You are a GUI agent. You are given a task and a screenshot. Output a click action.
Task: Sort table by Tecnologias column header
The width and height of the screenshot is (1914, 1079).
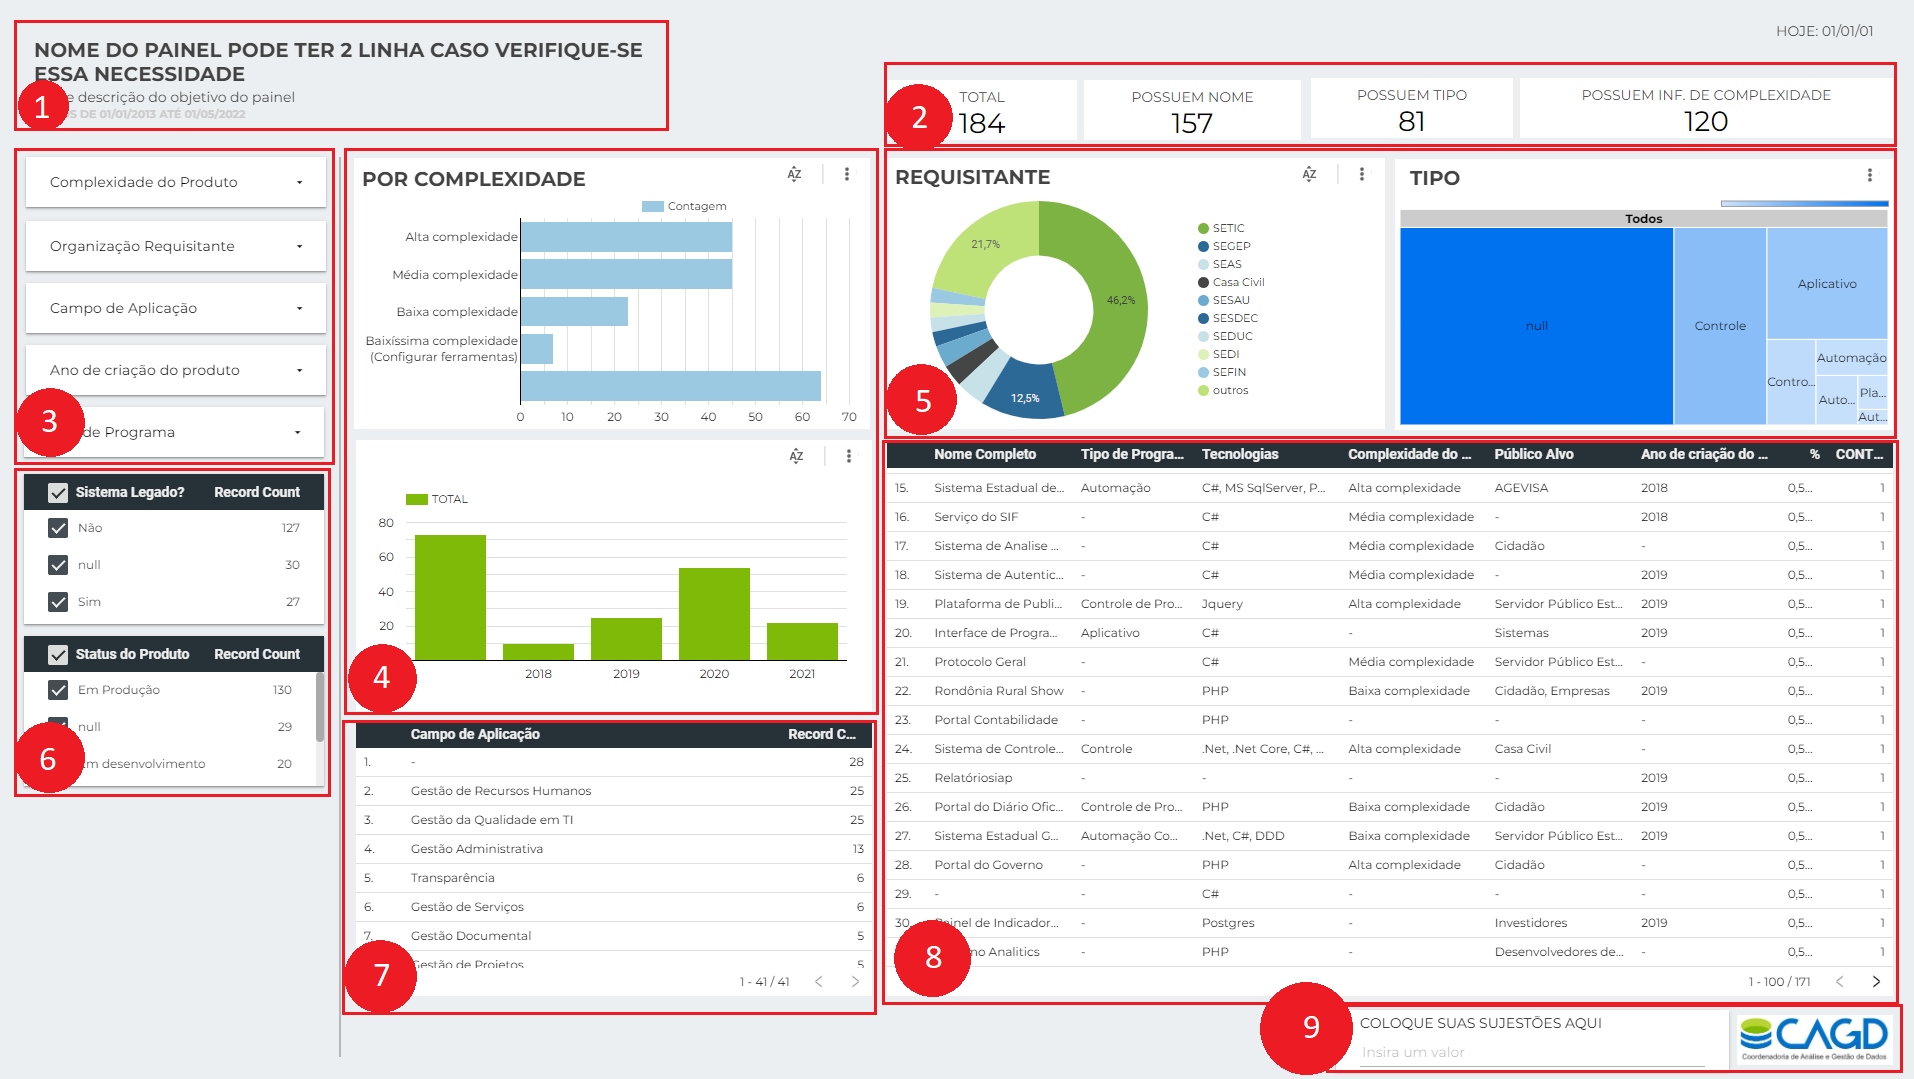tap(1240, 454)
